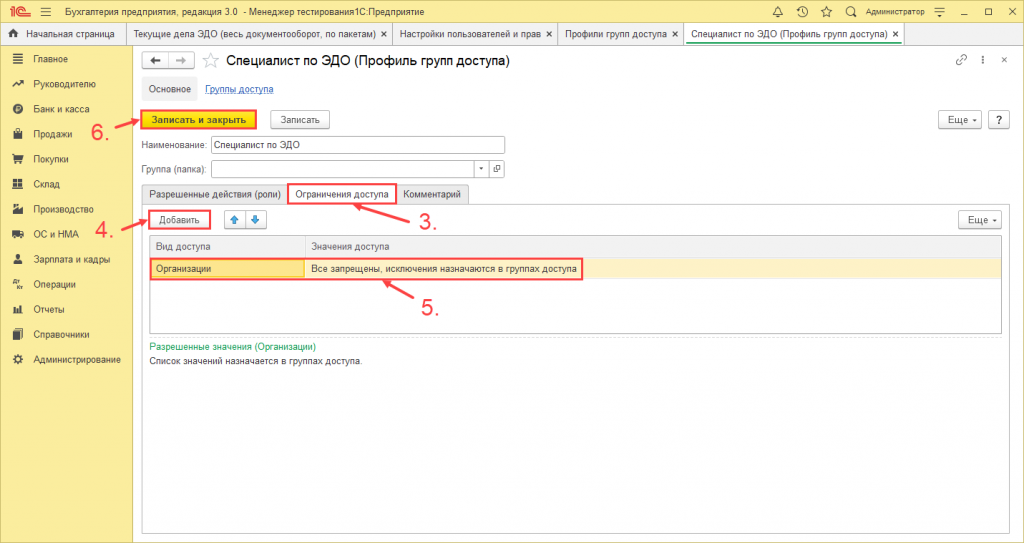Open the table's Еще menu
Image resolution: width=1024 pixels, height=543 pixels.
coord(980,220)
